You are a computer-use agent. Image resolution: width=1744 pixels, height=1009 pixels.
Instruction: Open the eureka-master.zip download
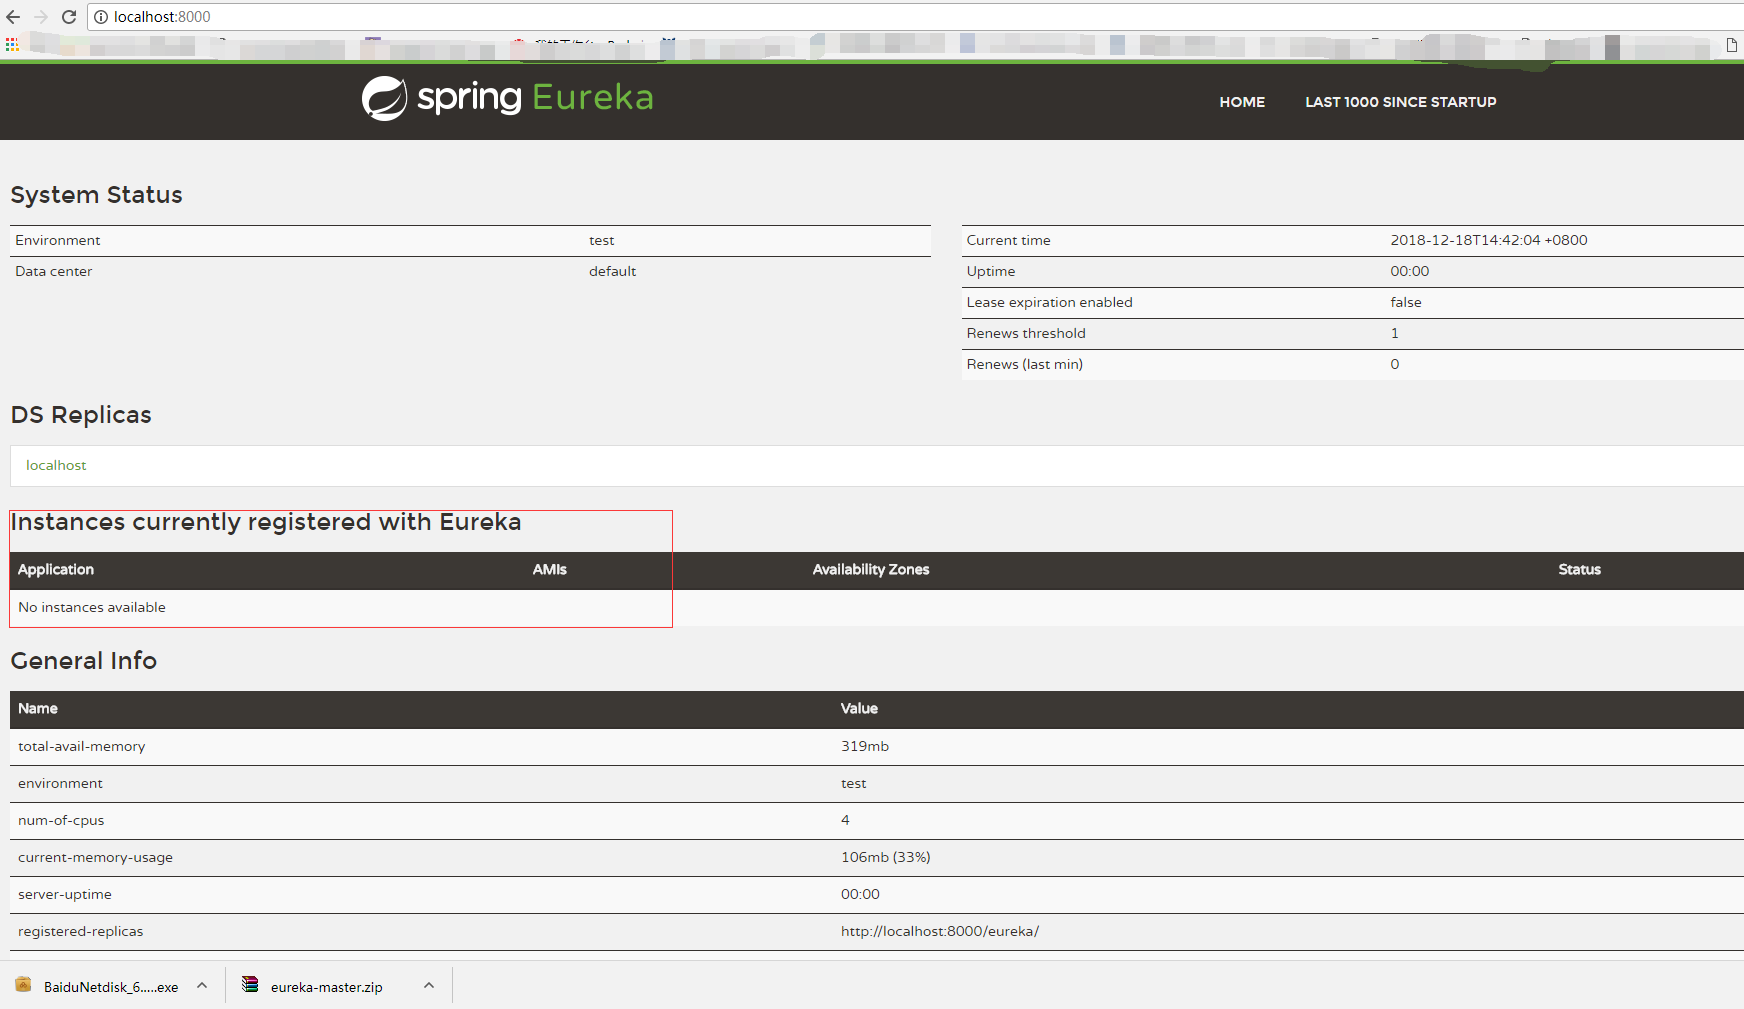(x=326, y=987)
